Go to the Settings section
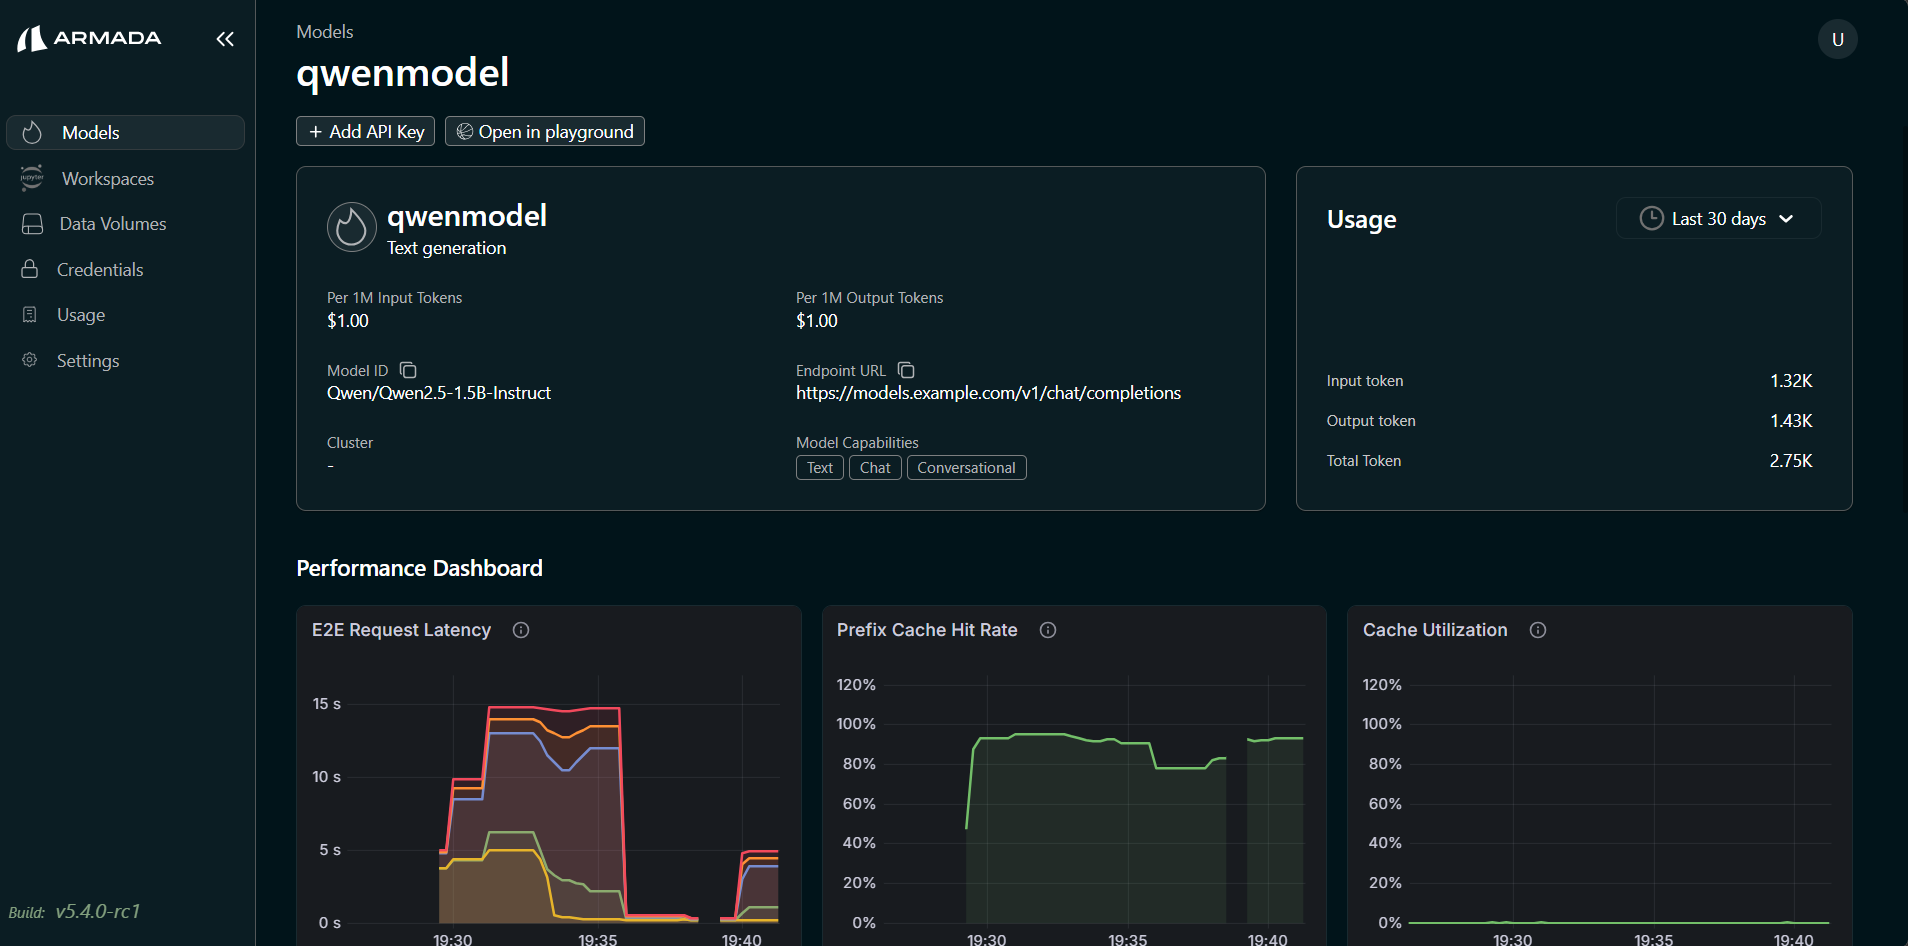 tap(125, 360)
